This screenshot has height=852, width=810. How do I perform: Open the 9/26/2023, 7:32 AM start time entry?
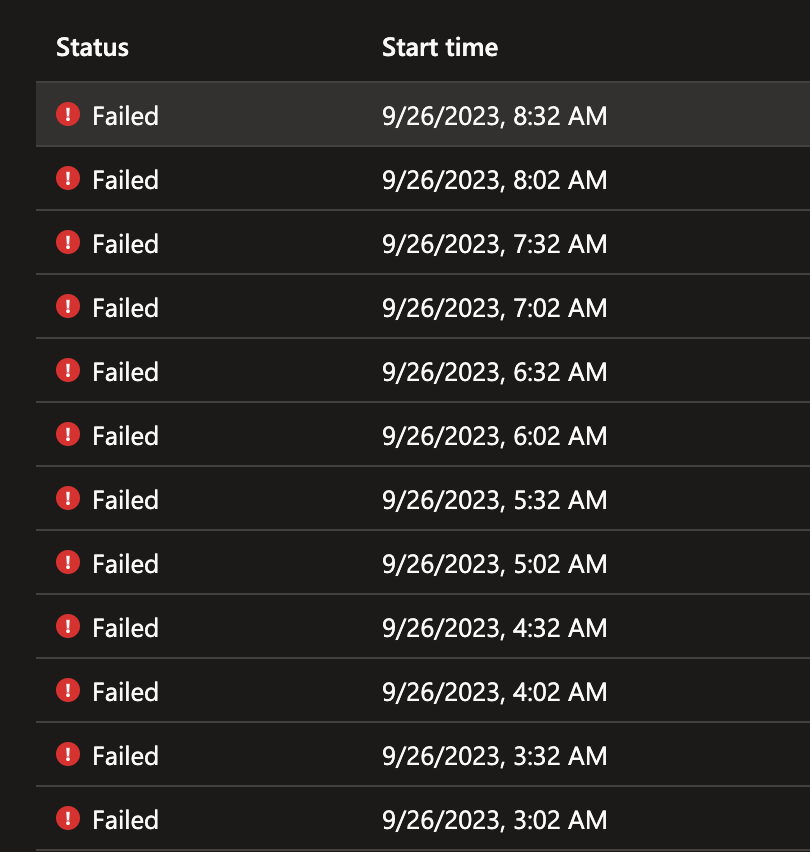click(494, 244)
